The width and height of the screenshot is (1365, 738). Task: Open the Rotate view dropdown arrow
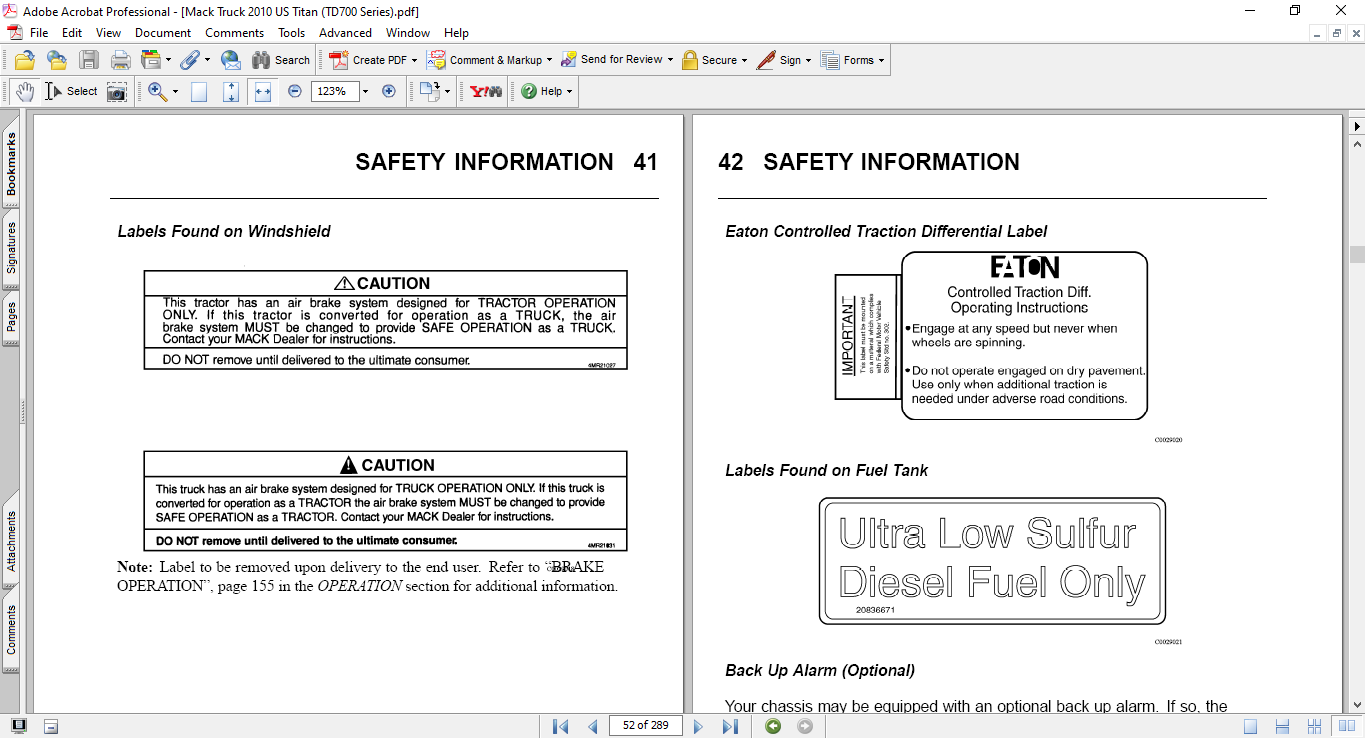tap(447, 91)
